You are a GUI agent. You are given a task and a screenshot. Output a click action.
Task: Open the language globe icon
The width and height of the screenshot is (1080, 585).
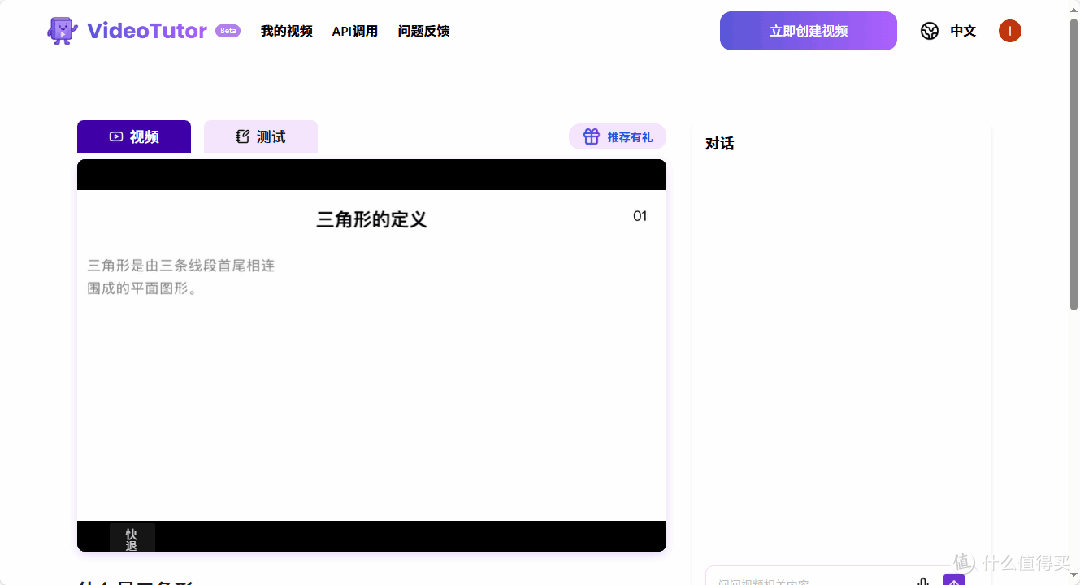[929, 31]
